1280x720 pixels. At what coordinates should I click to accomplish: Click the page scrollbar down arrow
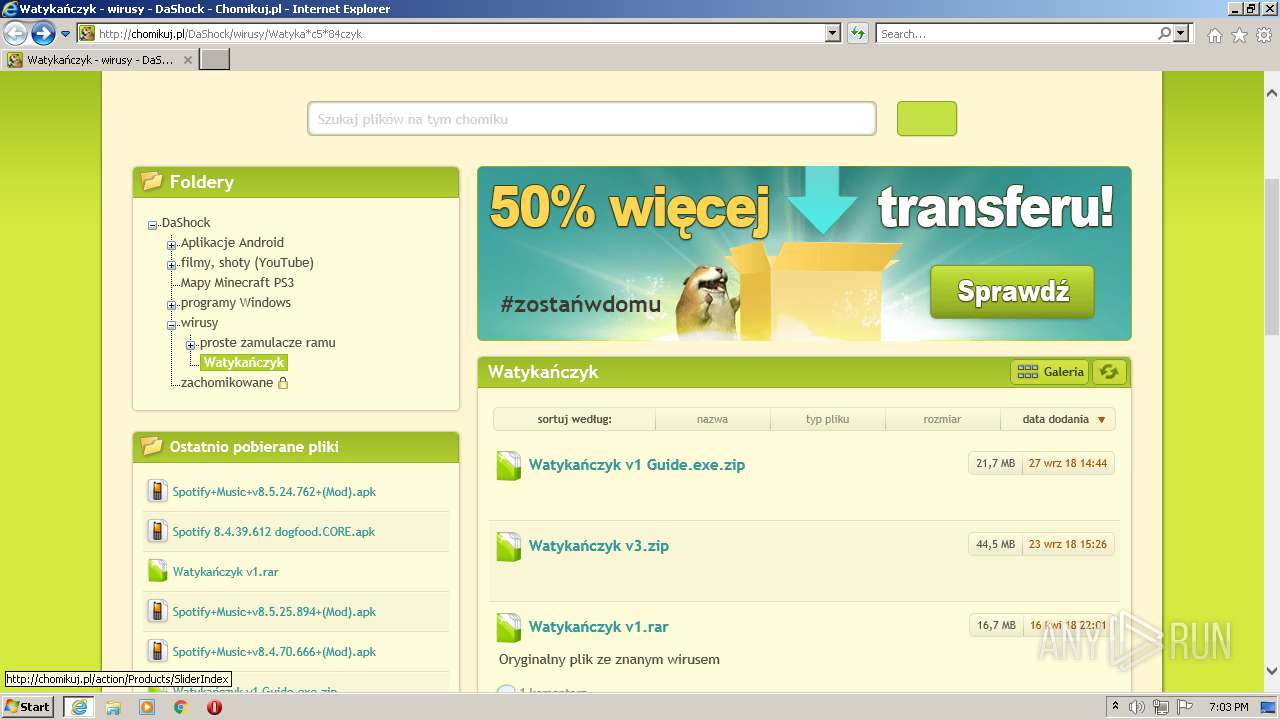point(1272,672)
